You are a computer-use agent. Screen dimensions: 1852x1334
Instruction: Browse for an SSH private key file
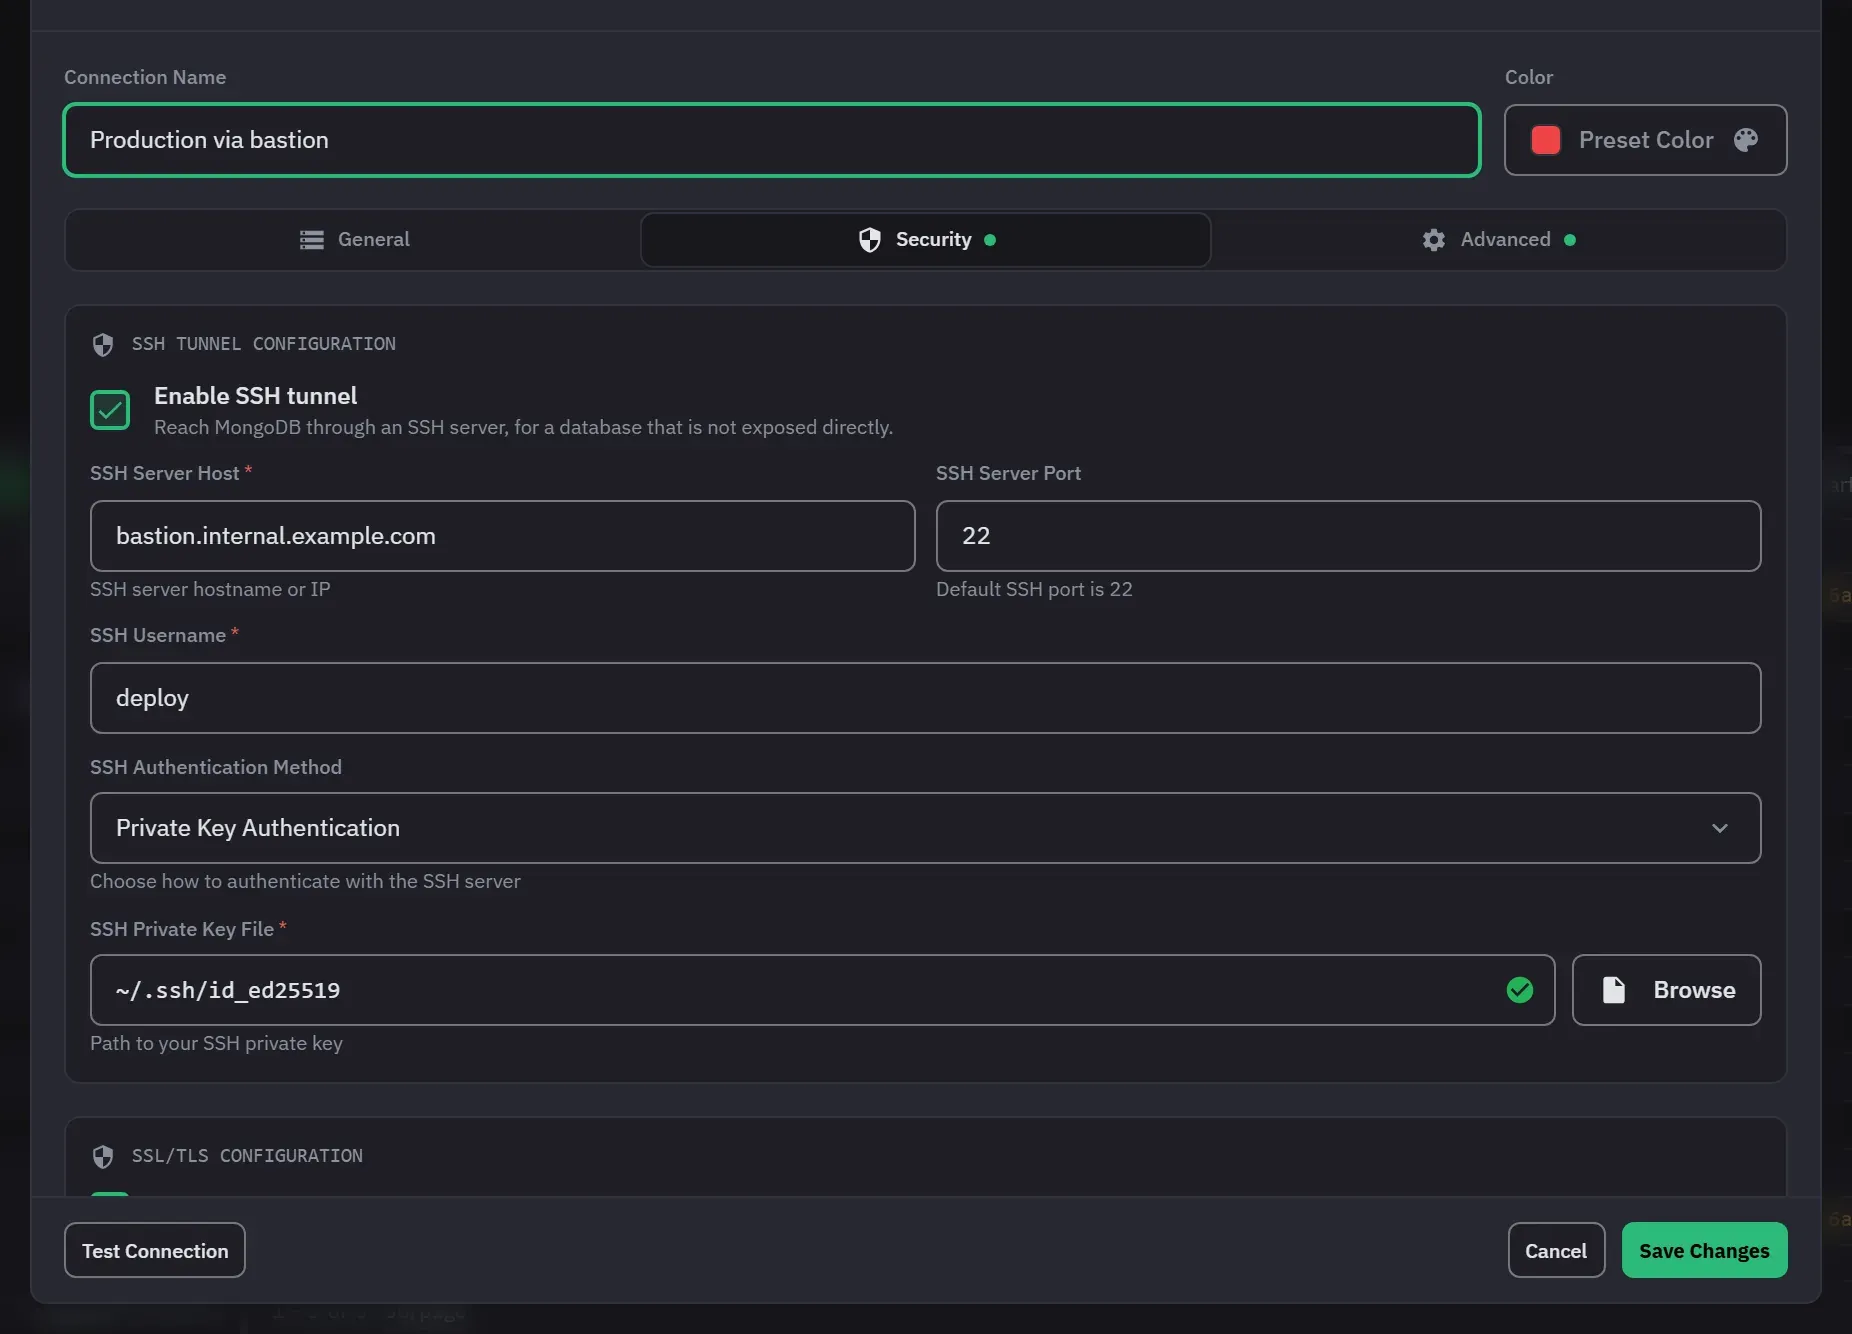(1666, 990)
